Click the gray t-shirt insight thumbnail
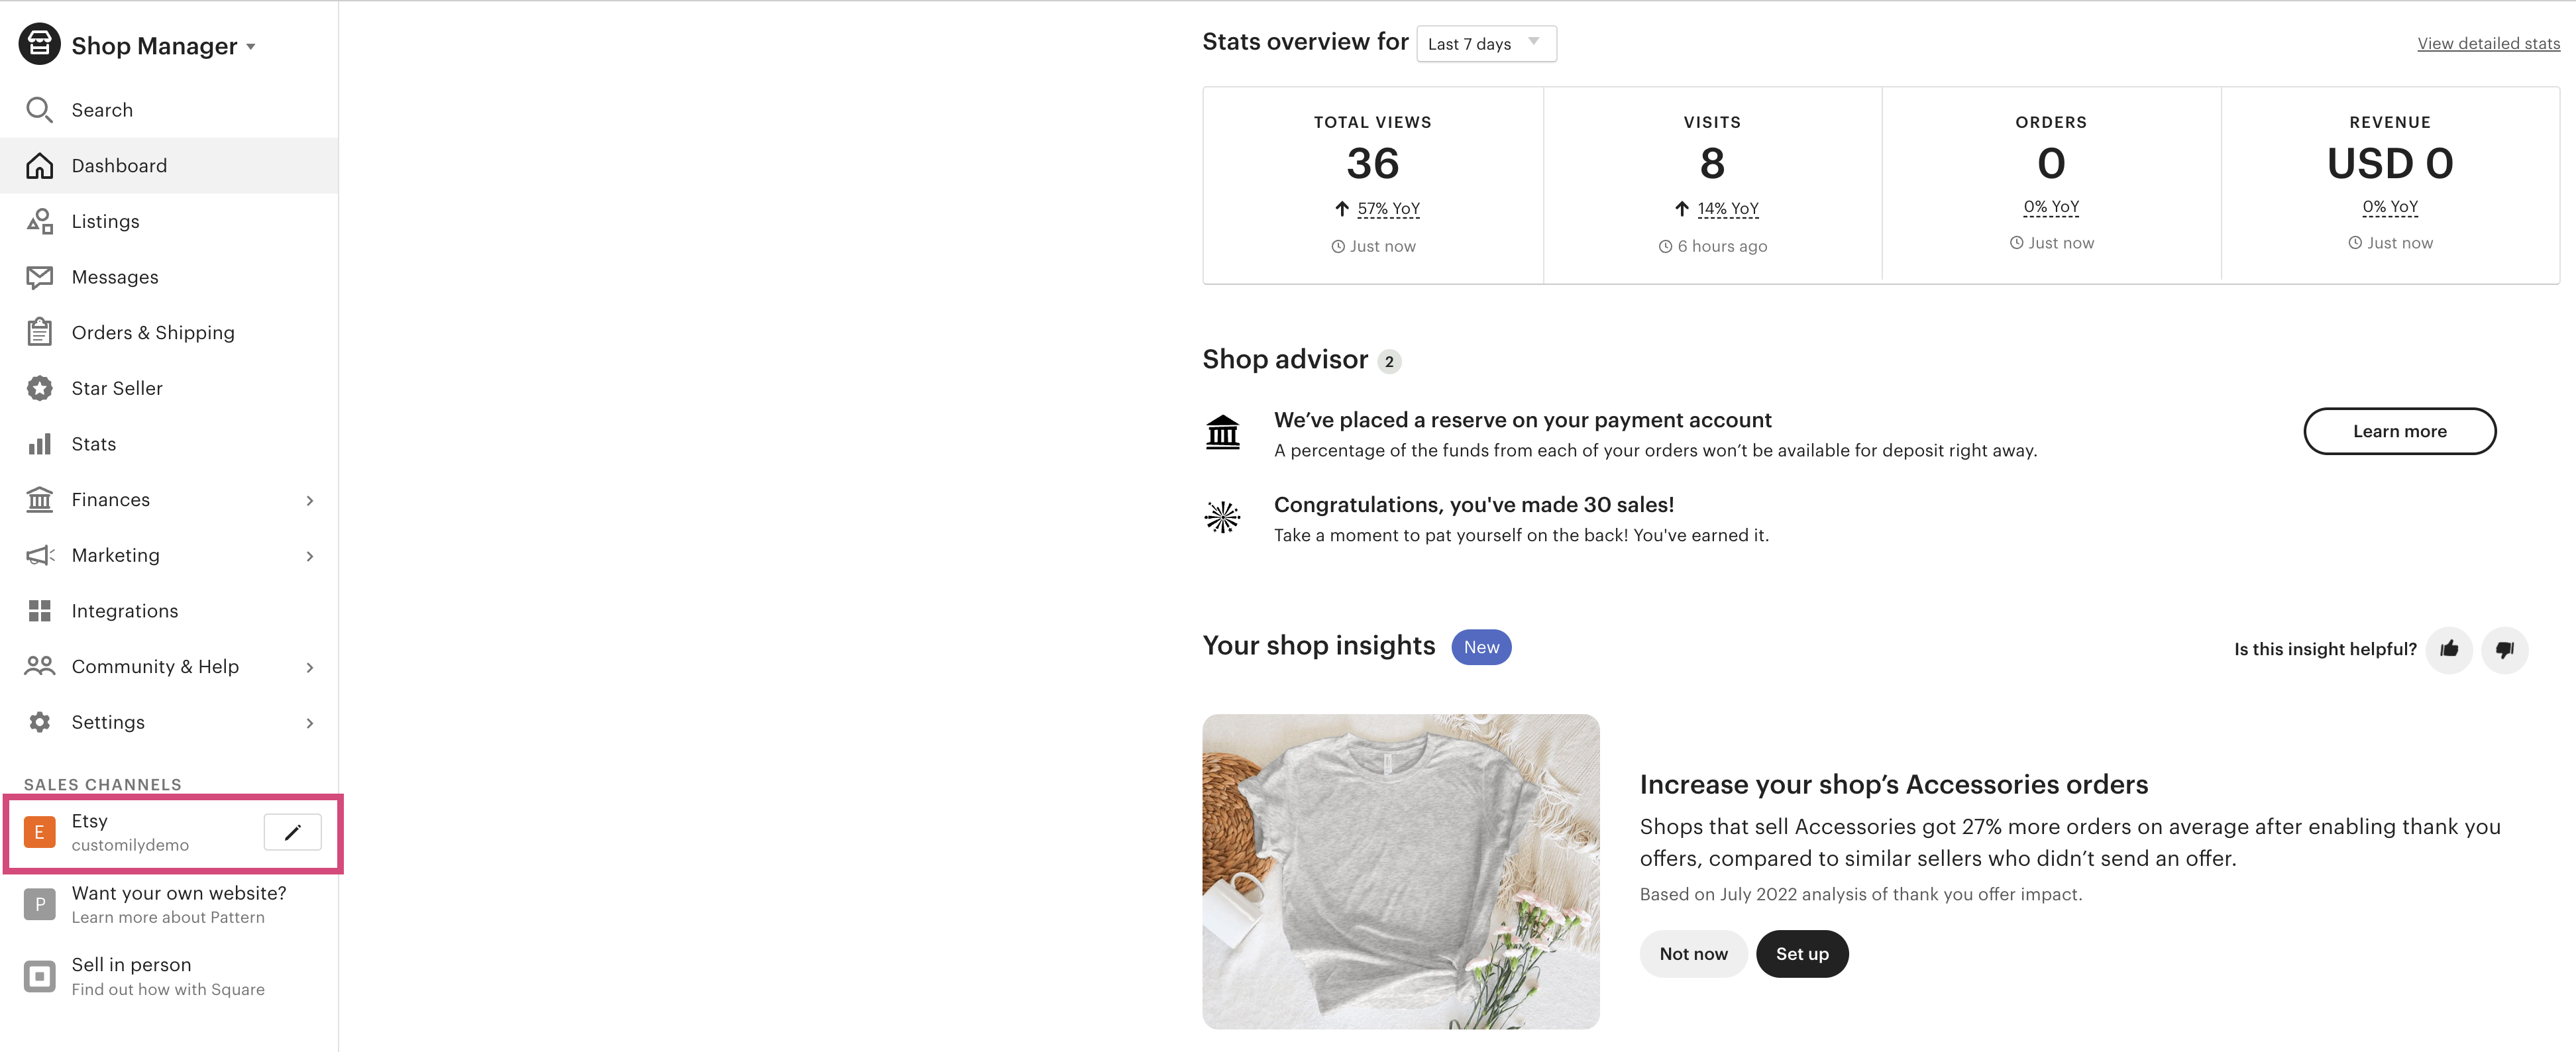 pyautogui.click(x=1400, y=871)
